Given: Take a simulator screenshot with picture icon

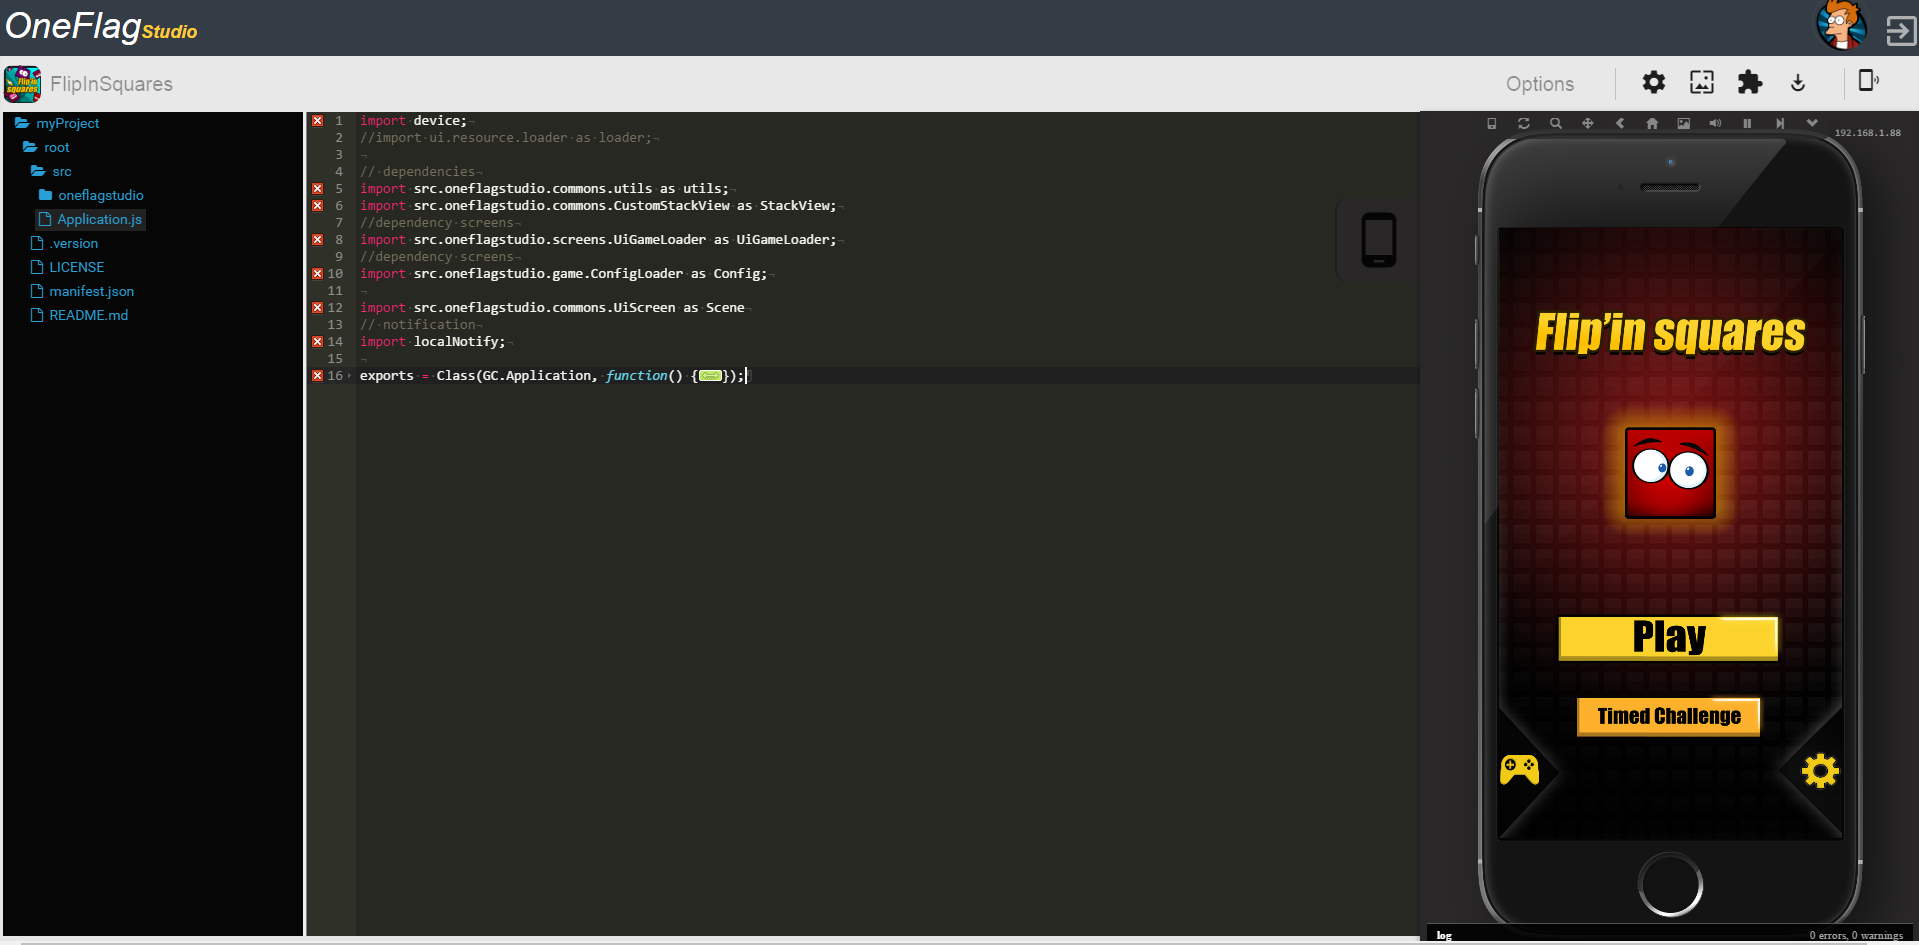Looking at the screenshot, I should coord(1683,124).
